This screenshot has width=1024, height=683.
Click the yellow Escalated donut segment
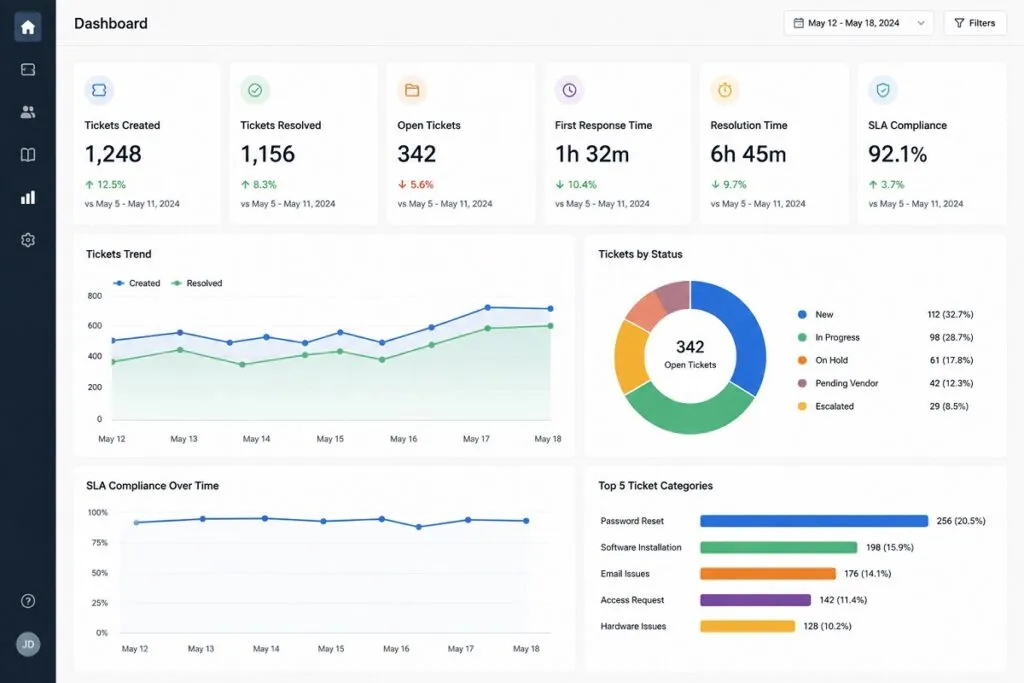pyautogui.click(x=629, y=357)
